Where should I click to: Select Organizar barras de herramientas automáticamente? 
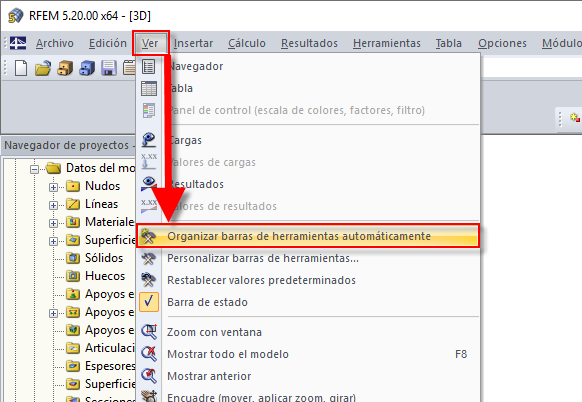click(308, 236)
